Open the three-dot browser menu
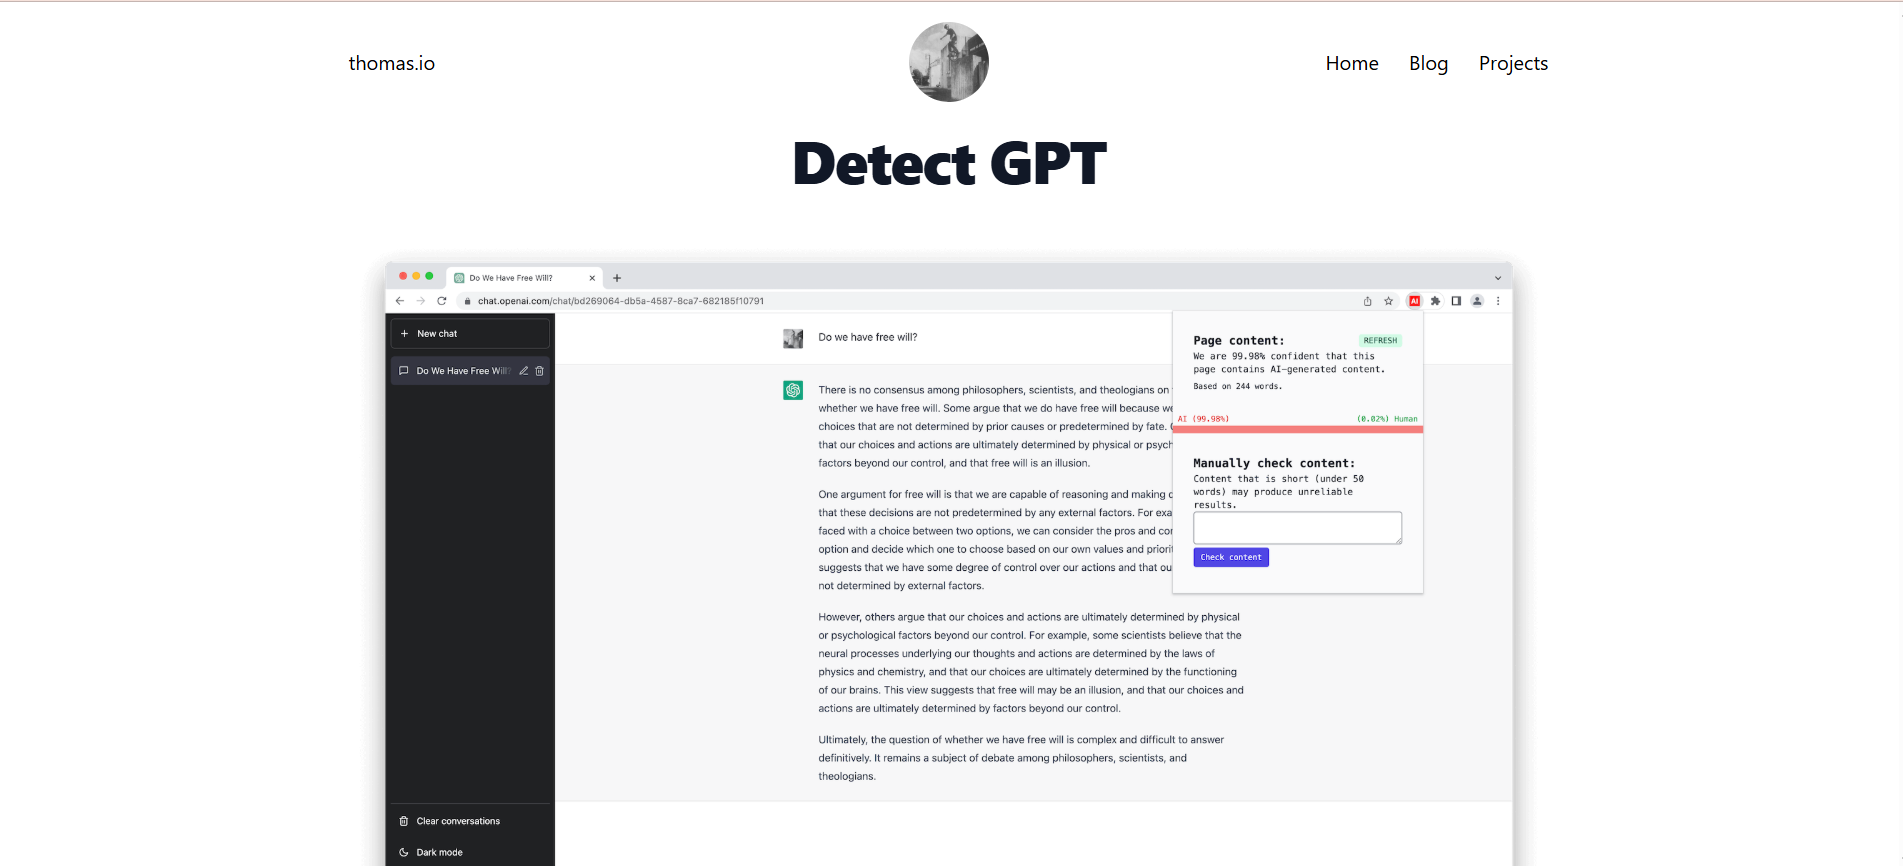This screenshot has width=1903, height=866. coord(1498,301)
